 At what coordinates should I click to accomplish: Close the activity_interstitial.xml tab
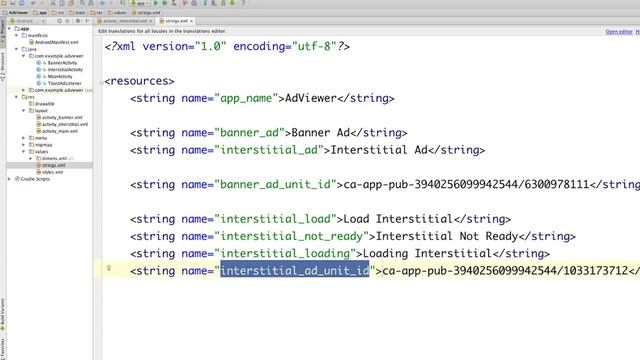[151, 21]
